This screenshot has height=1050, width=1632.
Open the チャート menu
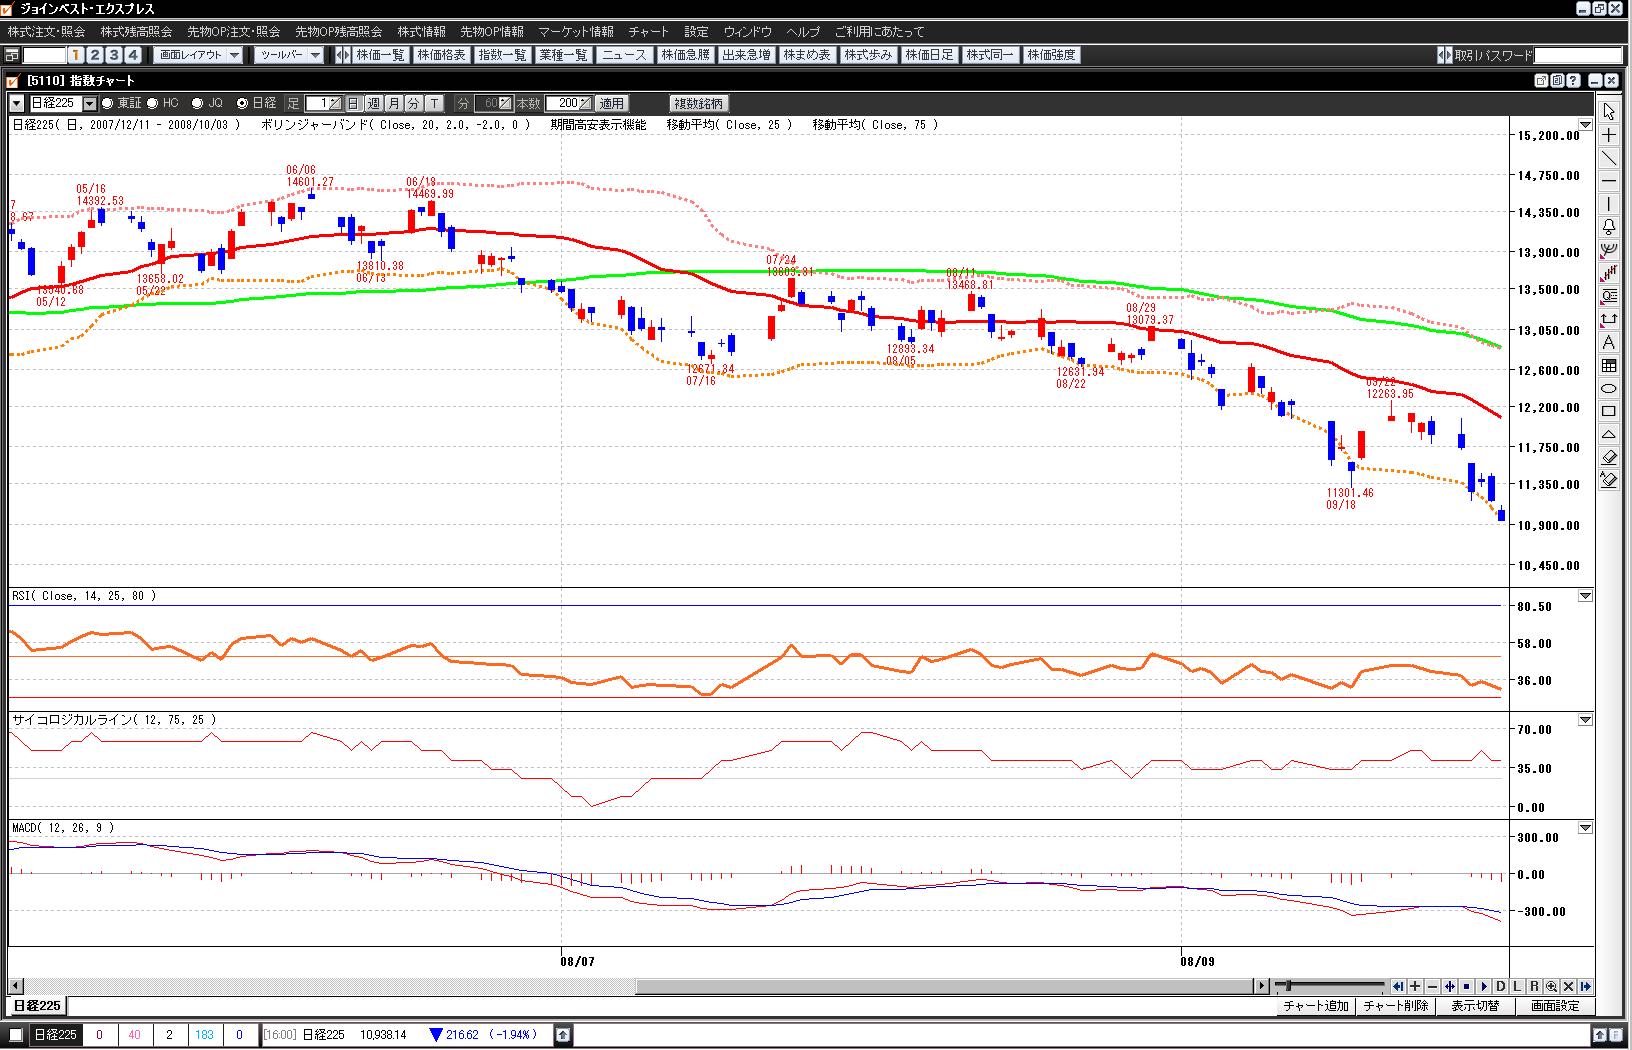click(x=648, y=32)
